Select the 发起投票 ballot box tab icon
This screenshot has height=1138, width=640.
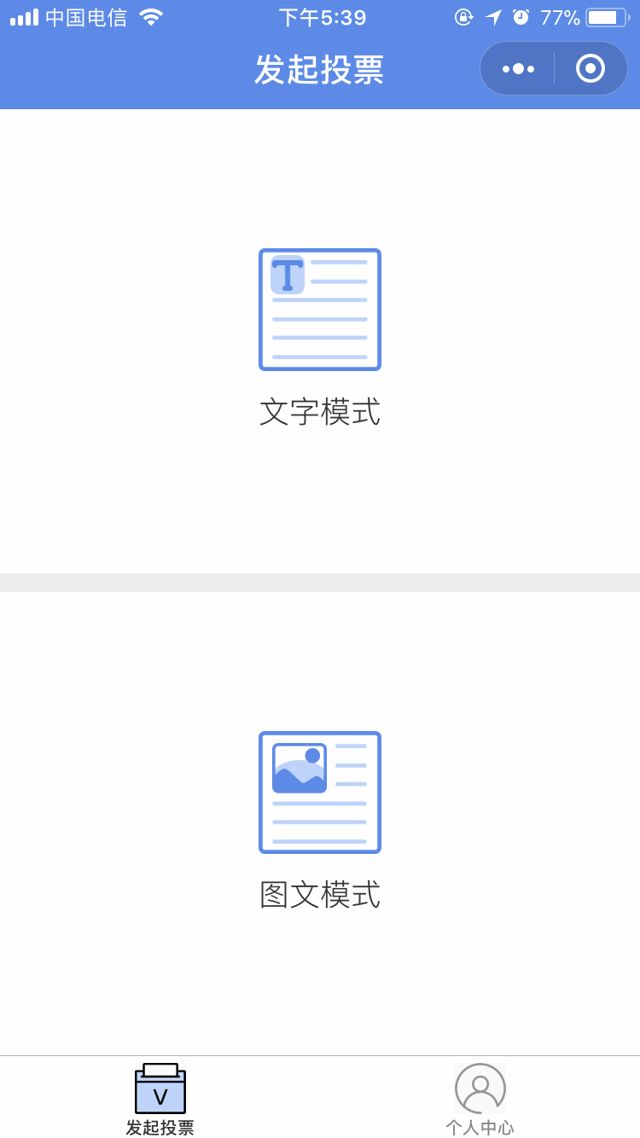160,1089
